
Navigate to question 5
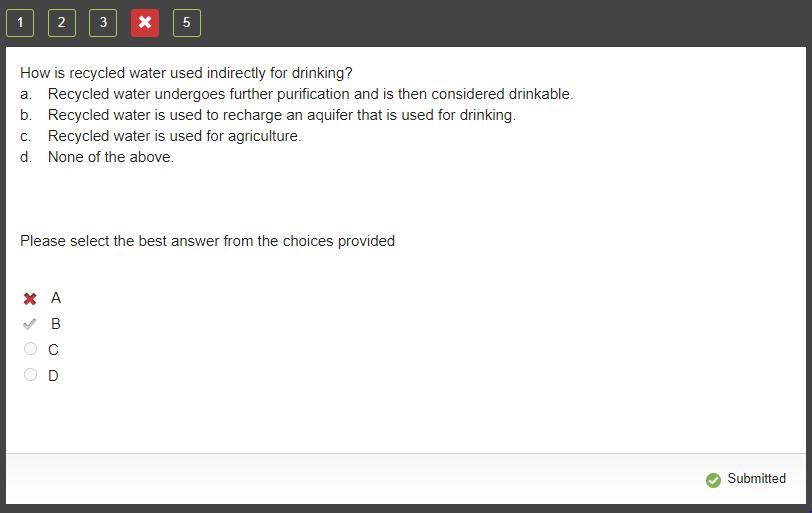point(186,23)
